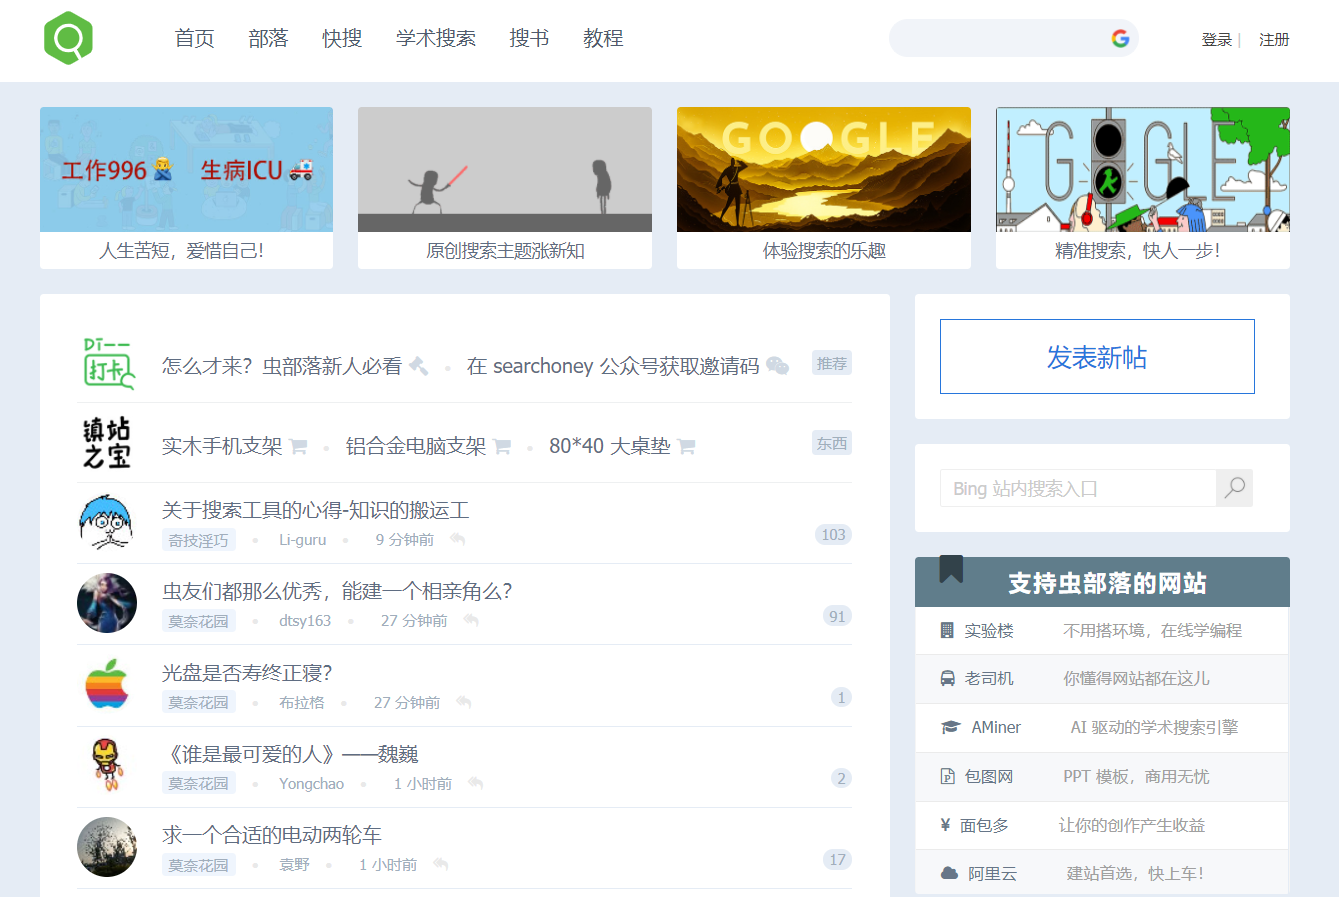Image resolution: width=1339 pixels, height=897 pixels.
Task: Click the 东西 tag
Action: (832, 443)
